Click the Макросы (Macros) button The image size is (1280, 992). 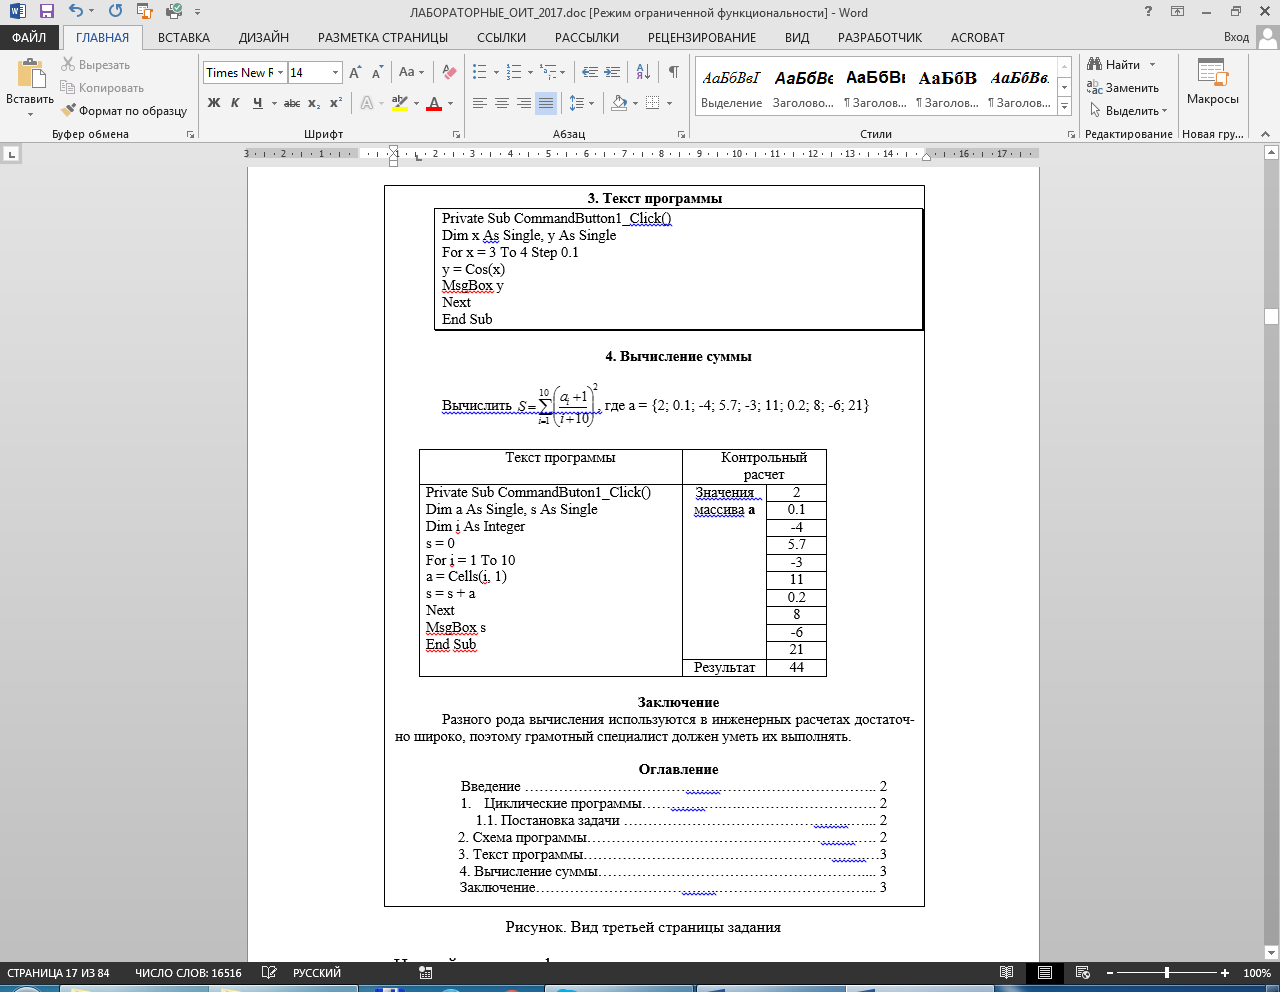1213,83
